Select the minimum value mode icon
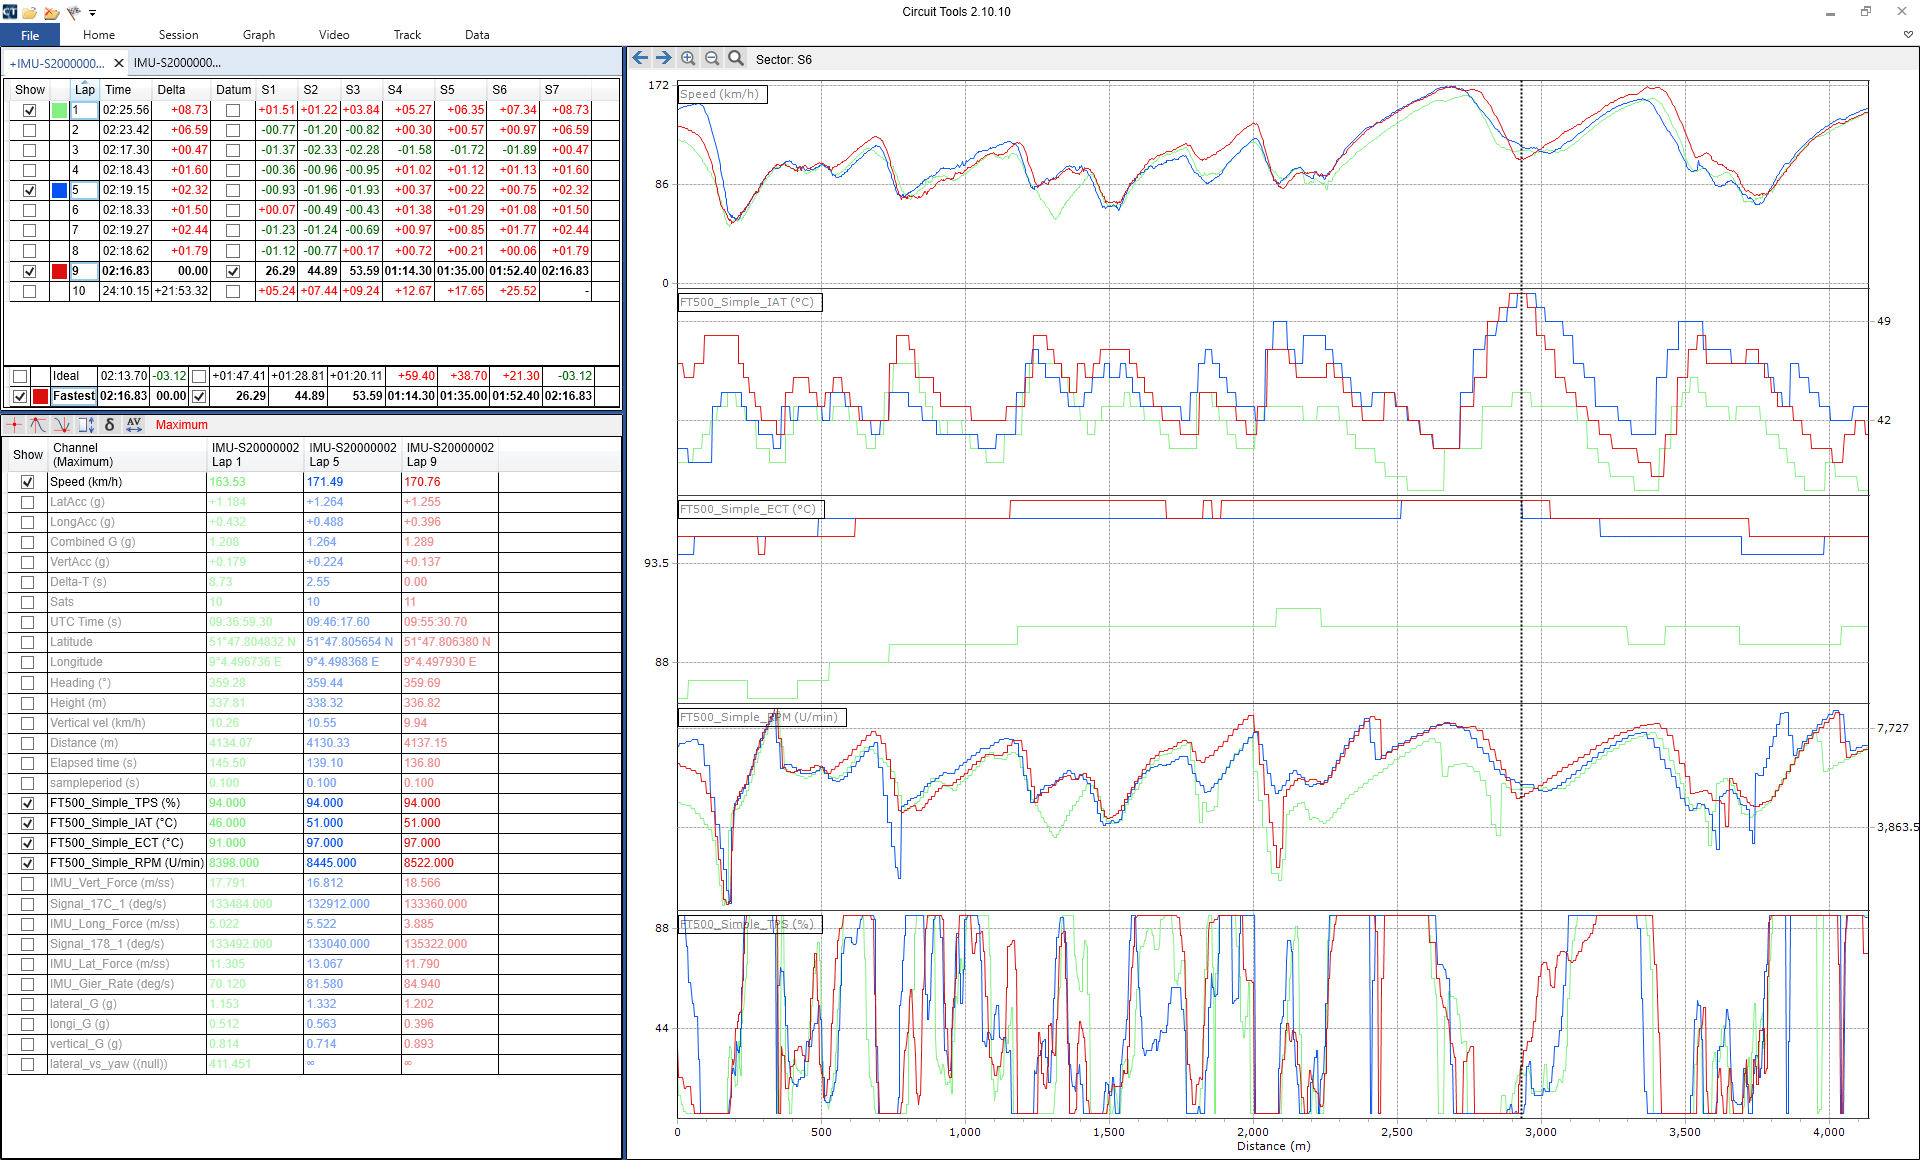This screenshot has width=1920, height=1160. [62, 425]
